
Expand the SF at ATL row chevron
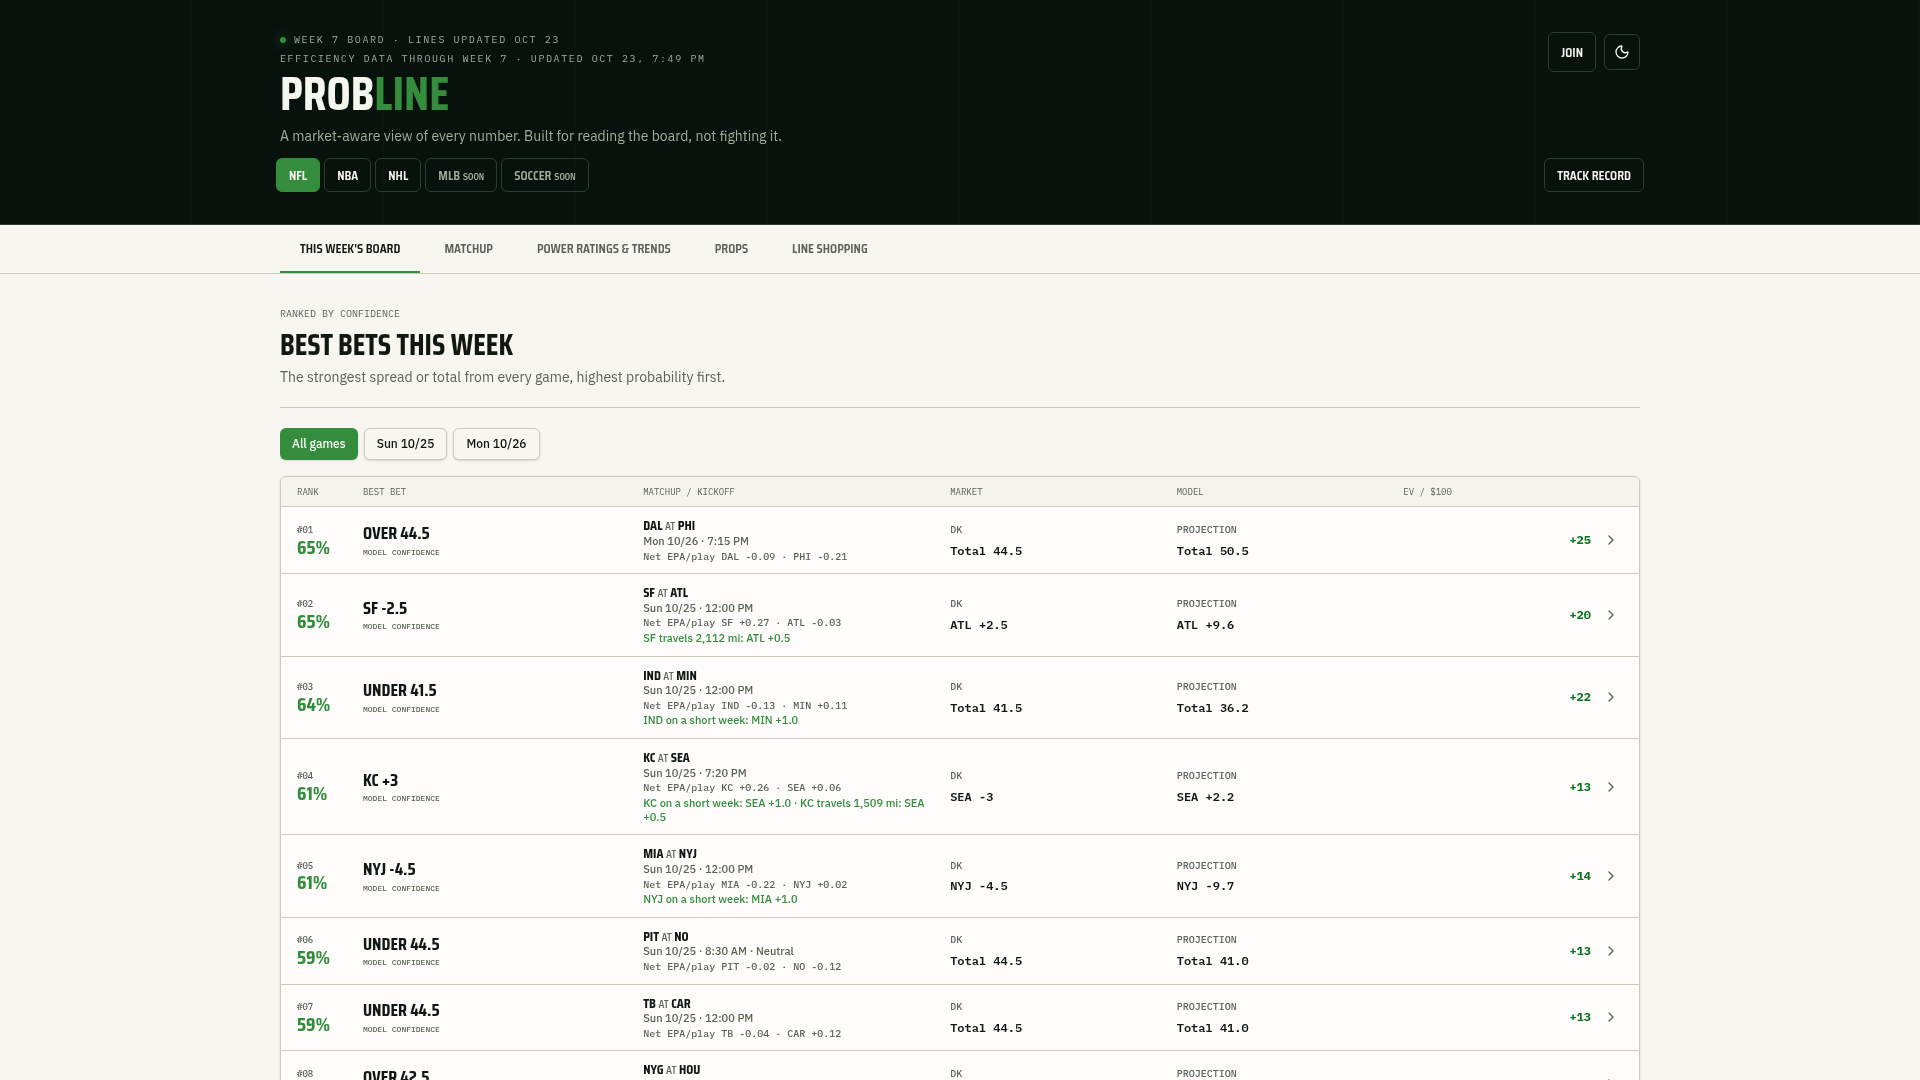click(1611, 615)
